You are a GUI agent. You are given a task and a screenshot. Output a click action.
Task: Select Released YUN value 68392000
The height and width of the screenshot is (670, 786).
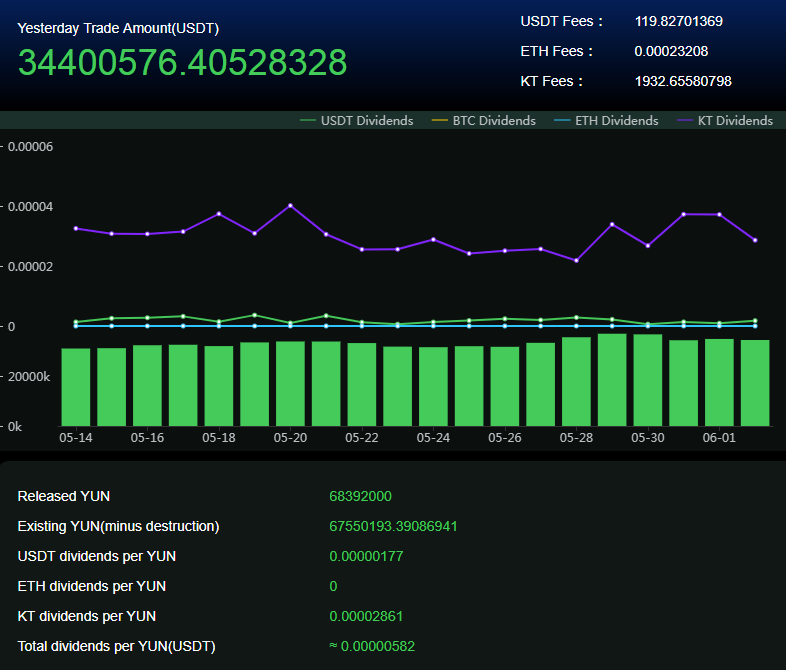(x=360, y=497)
